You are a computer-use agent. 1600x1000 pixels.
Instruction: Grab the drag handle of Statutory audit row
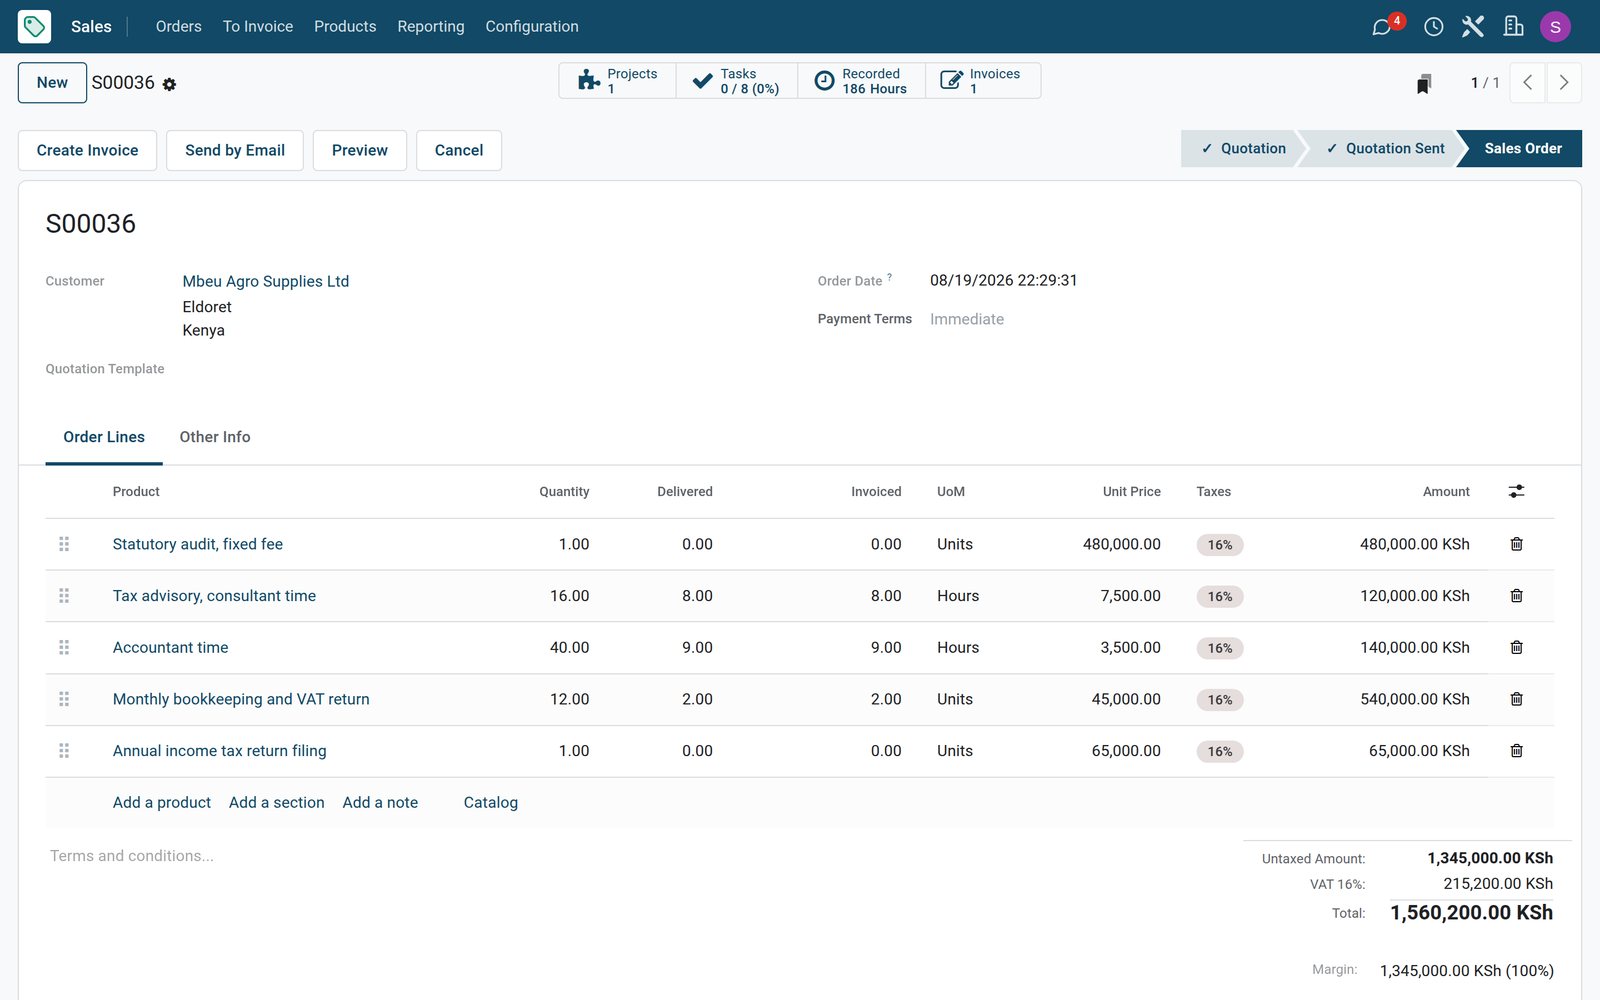tap(64, 544)
